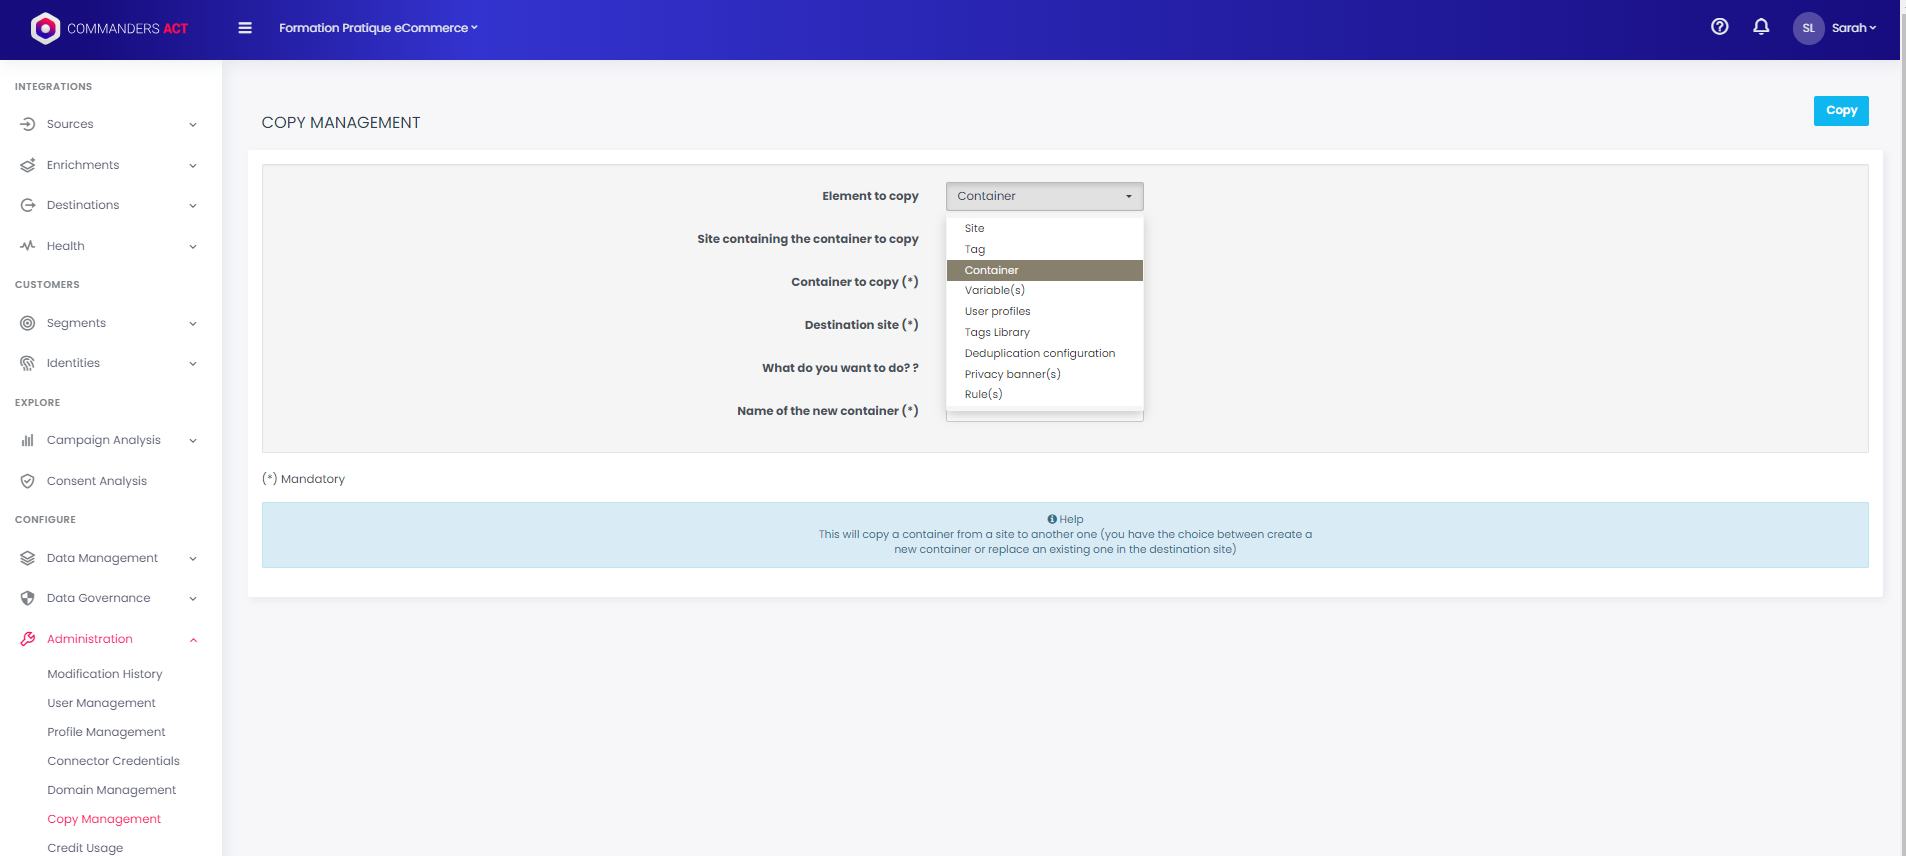Open the notifications bell icon
The image size is (1906, 856).
point(1761,27)
